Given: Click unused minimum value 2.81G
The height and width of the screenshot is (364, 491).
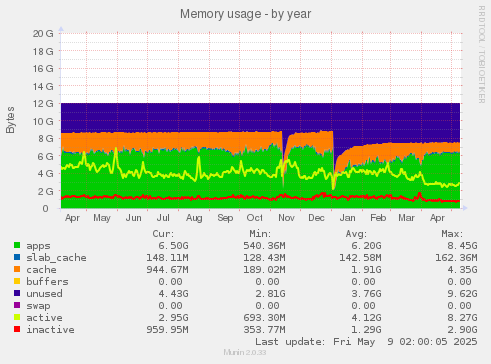Looking at the screenshot, I should tap(270, 294).
